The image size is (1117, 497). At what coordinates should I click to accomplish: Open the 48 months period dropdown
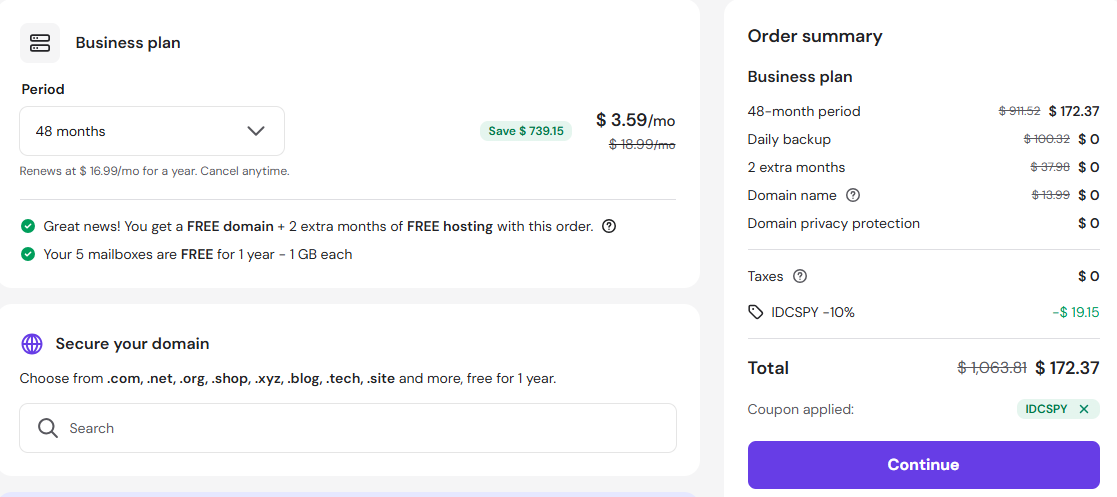coord(152,131)
